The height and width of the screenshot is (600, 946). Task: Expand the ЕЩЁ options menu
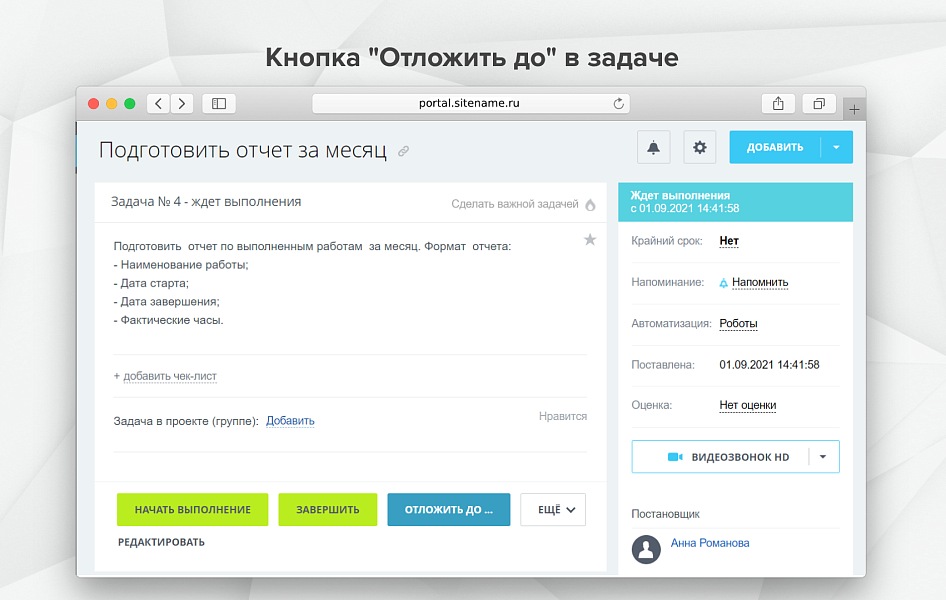pos(552,509)
